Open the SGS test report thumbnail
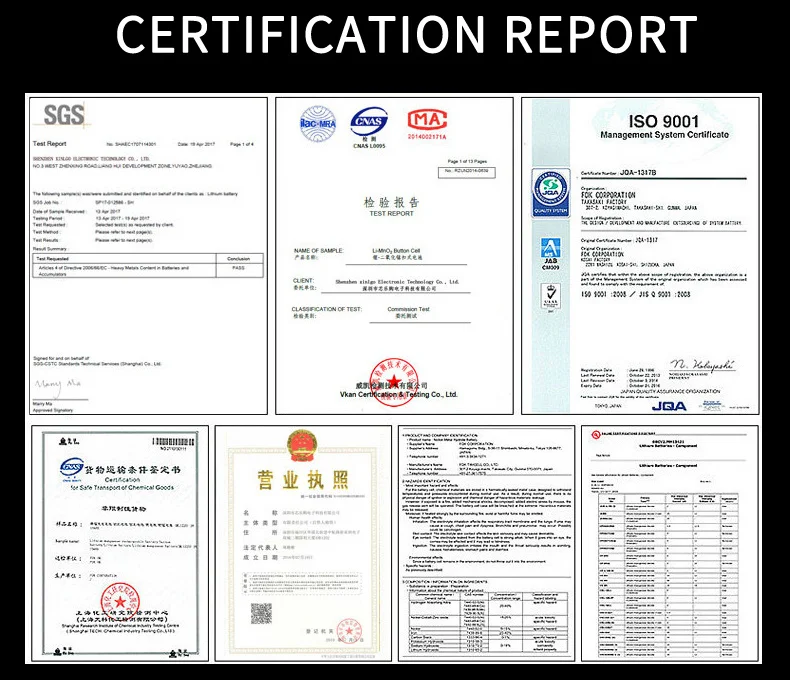 (148, 256)
